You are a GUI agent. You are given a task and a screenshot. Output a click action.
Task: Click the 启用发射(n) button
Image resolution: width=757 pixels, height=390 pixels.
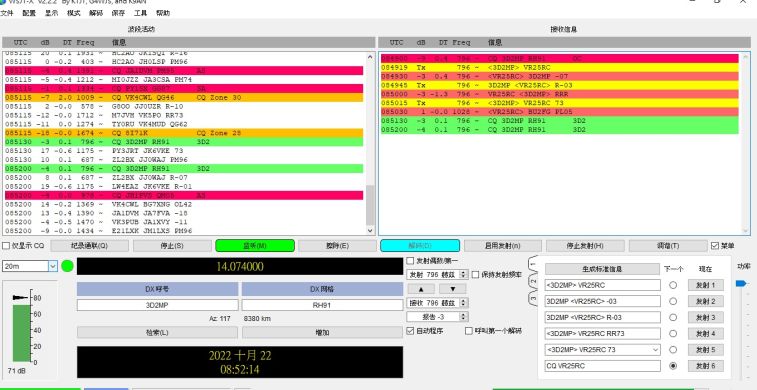[503, 246]
